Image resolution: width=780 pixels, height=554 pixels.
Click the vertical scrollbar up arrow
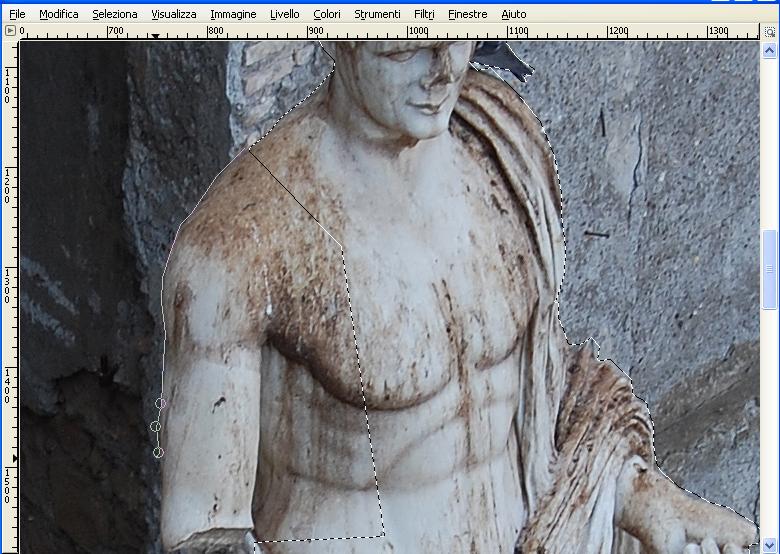tap(770, 50)
